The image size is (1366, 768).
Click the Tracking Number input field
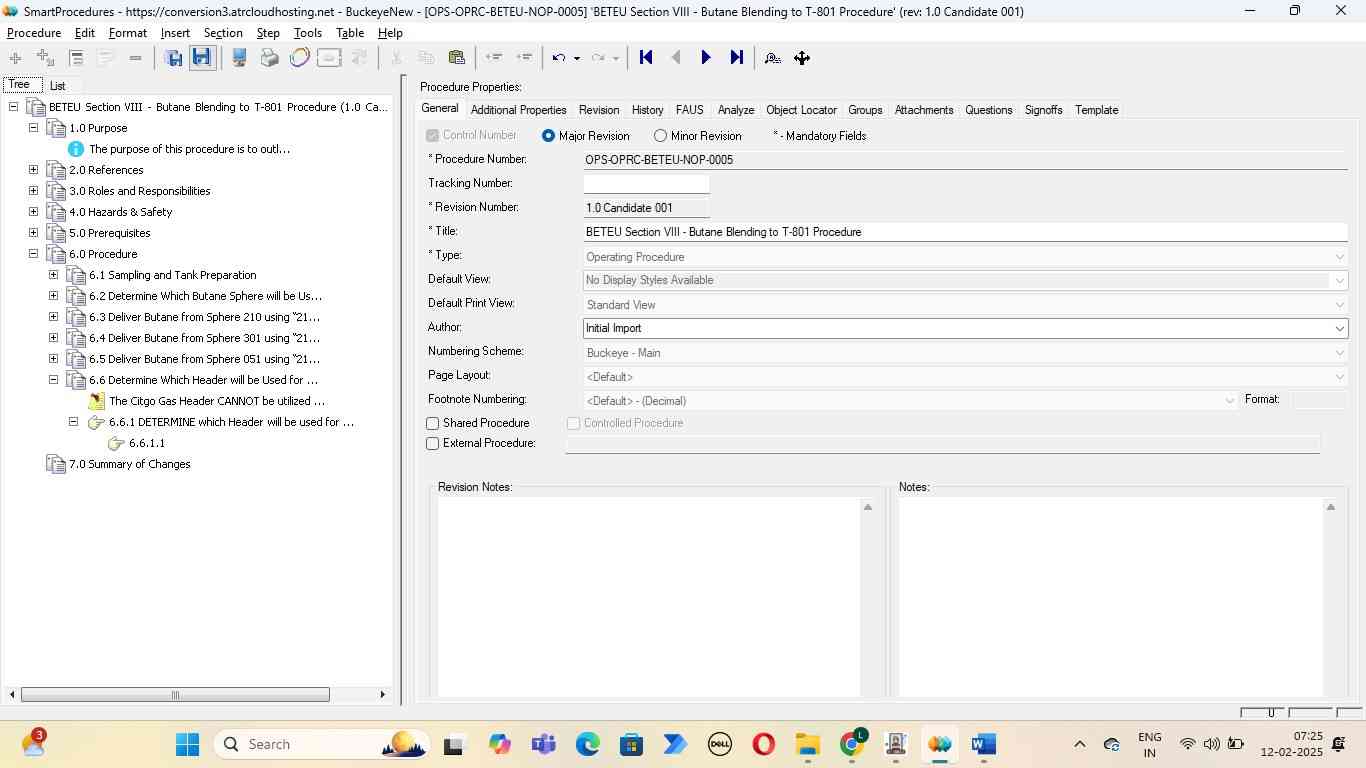(x=646, y=184)
